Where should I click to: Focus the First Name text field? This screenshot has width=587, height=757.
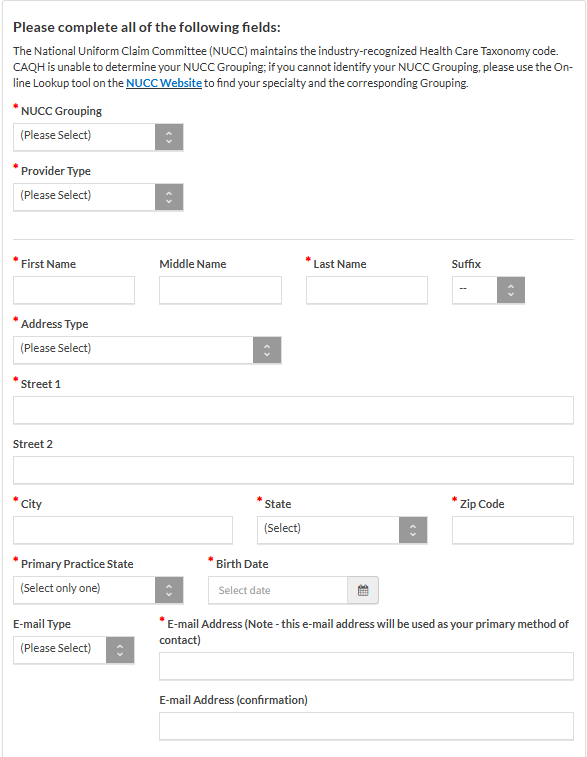(x=74, y=290)
